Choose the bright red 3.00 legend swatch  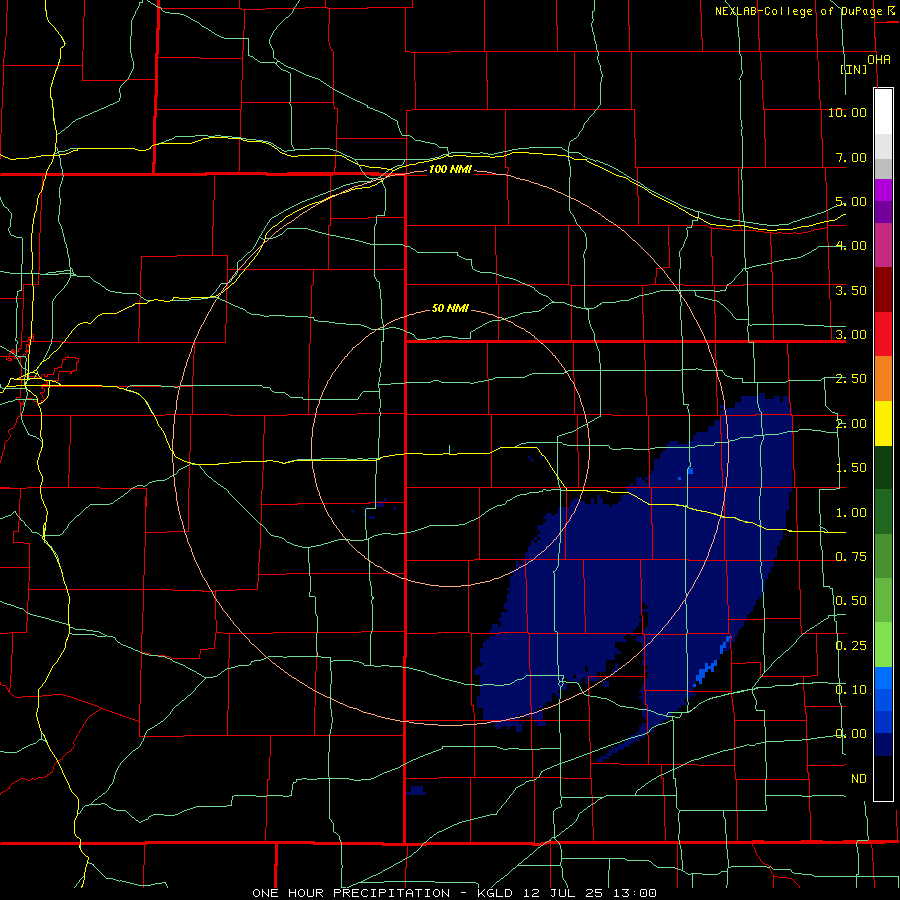(883, 334)
